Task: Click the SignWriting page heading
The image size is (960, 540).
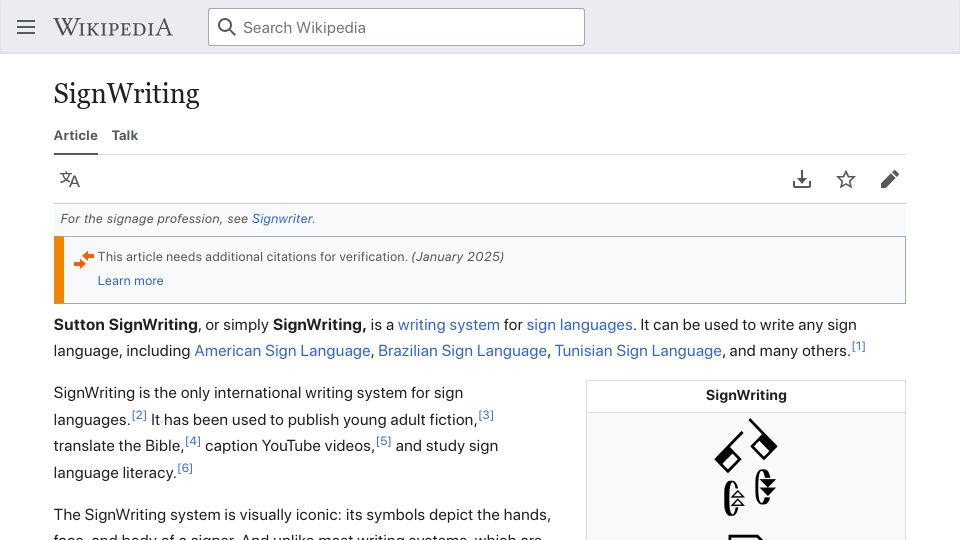Action: 127,94
